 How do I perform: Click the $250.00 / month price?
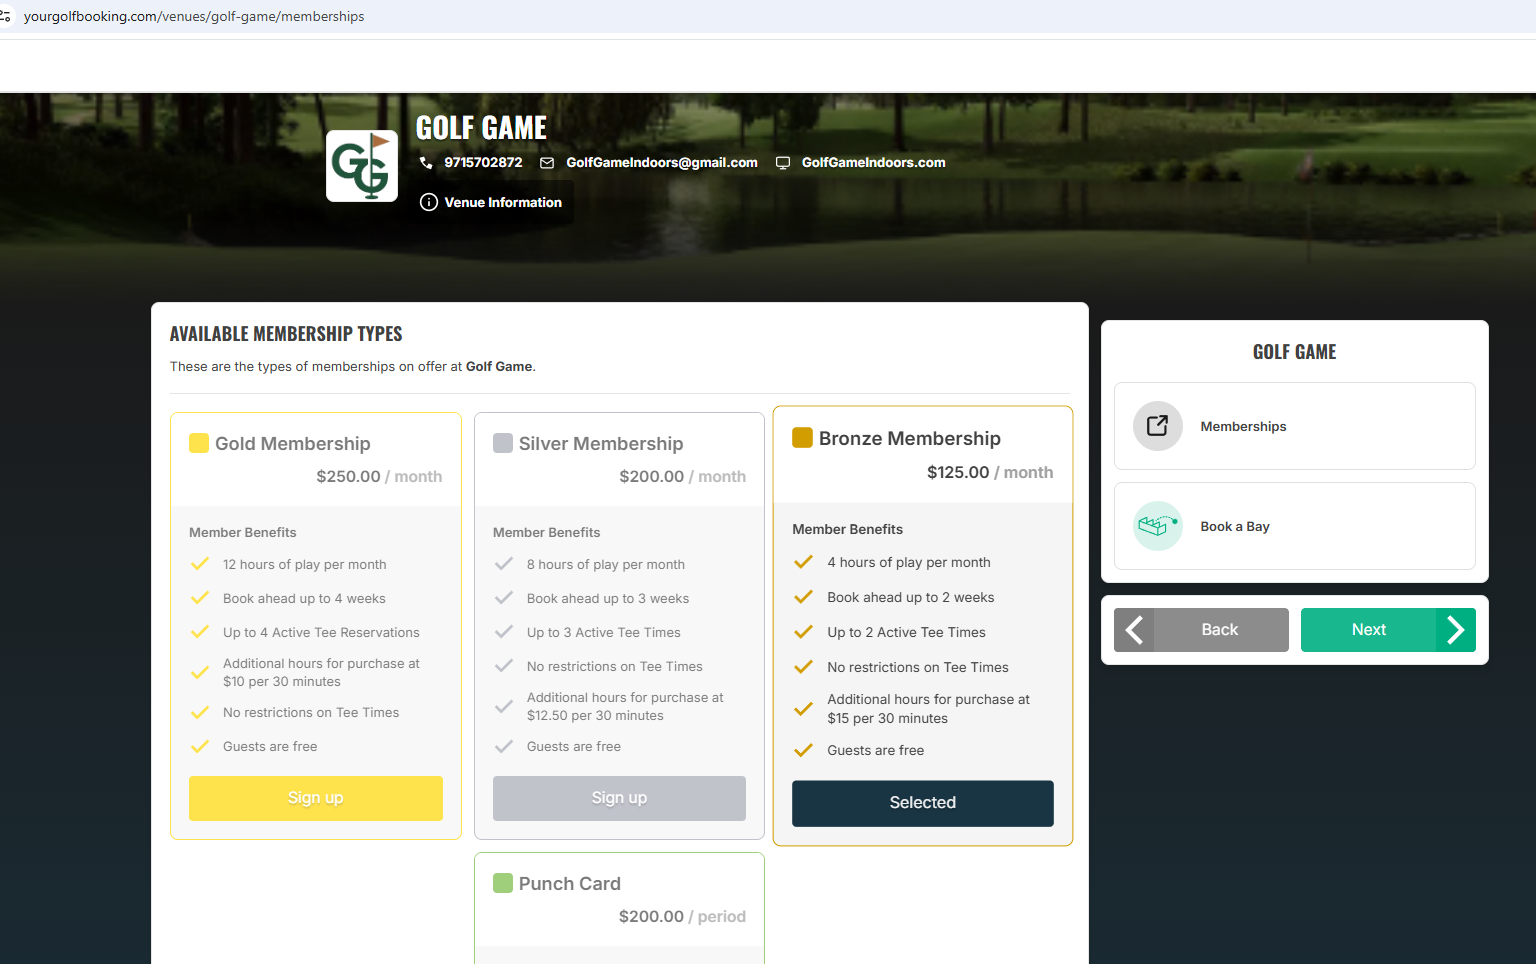click(x=379, y=476)
